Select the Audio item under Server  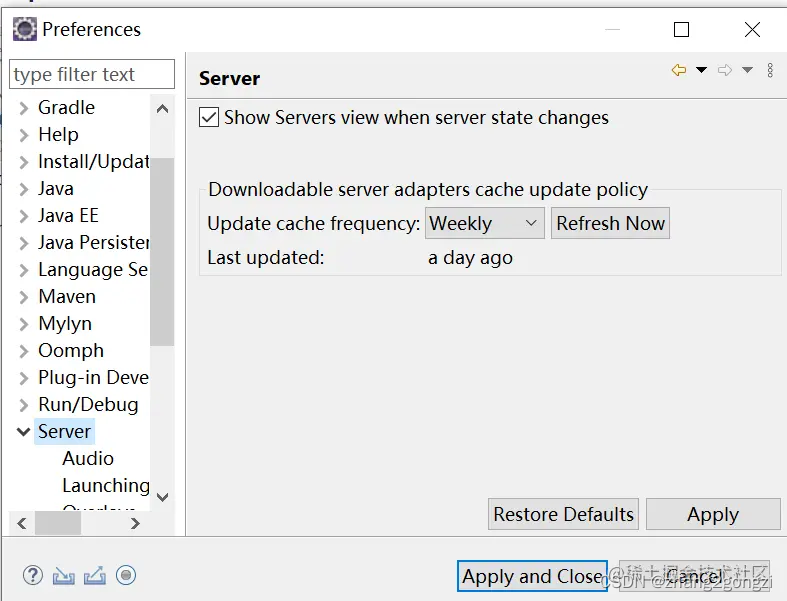click(x=88, y=458)
